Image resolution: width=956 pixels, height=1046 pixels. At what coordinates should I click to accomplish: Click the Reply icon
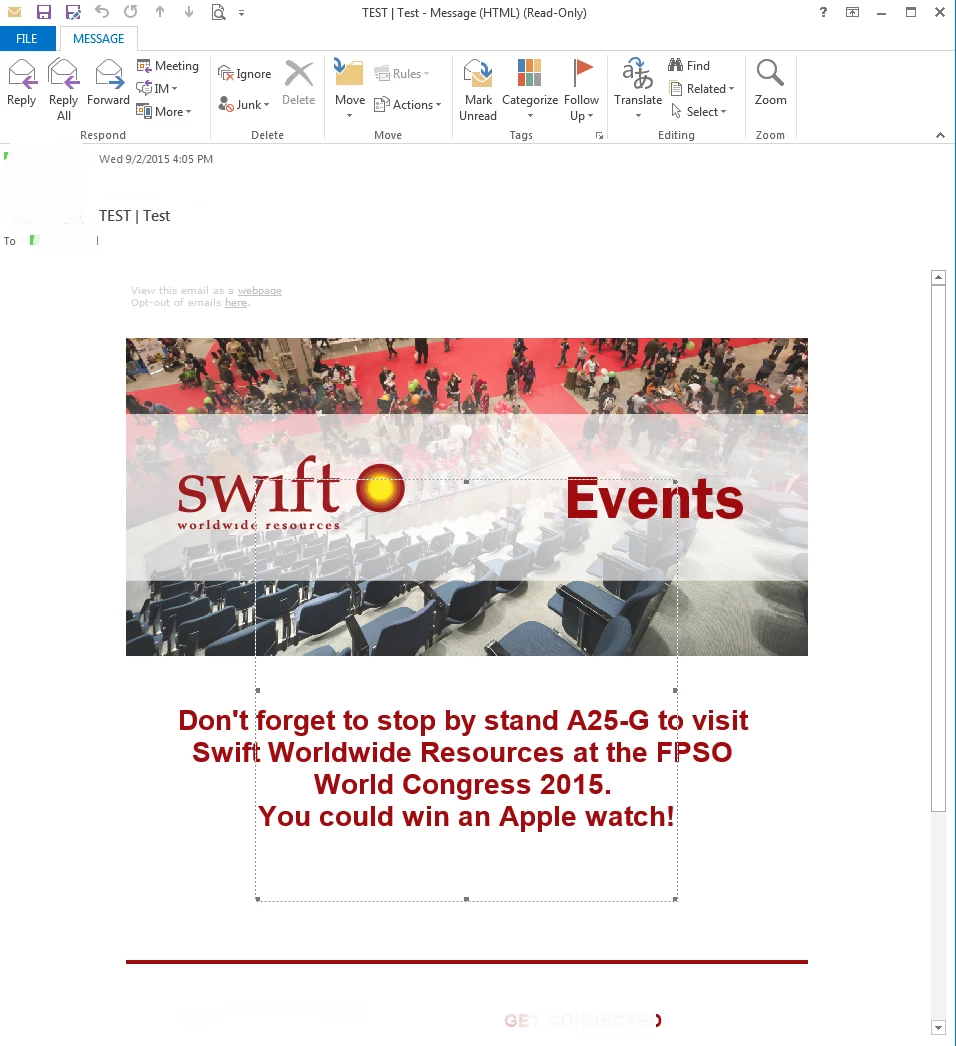coord(21,73)
